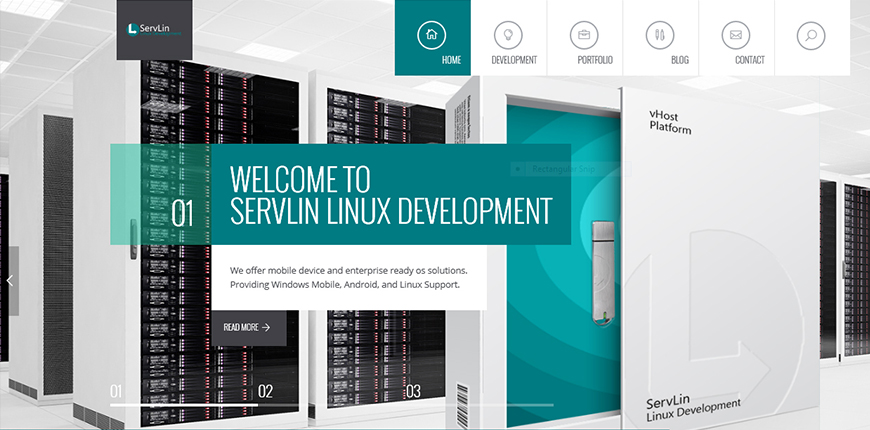The image size is (870, 430).
Task: Choose the CONTACT menu label
Action: pos(749,60)
